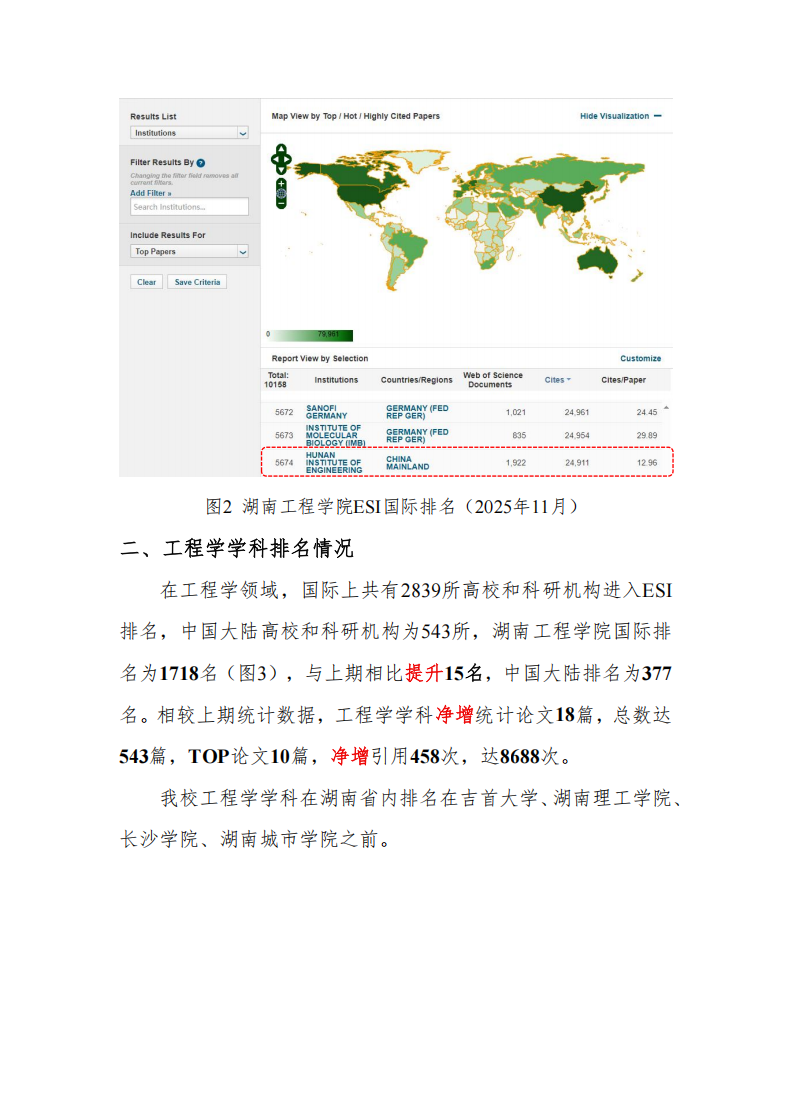Open the Results List Institutions dropdown
The width and height of the screenshot is (788, 1116).
pos(189,133)
